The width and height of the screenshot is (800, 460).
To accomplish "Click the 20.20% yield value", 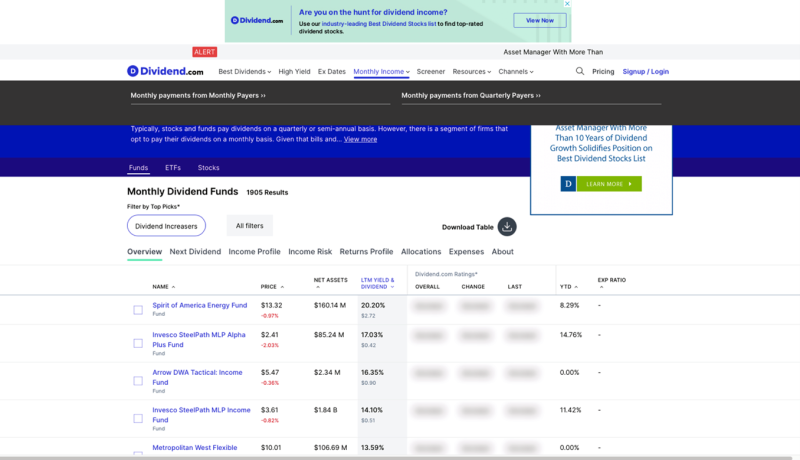I will pyautogui.click(x=373, y=305).
